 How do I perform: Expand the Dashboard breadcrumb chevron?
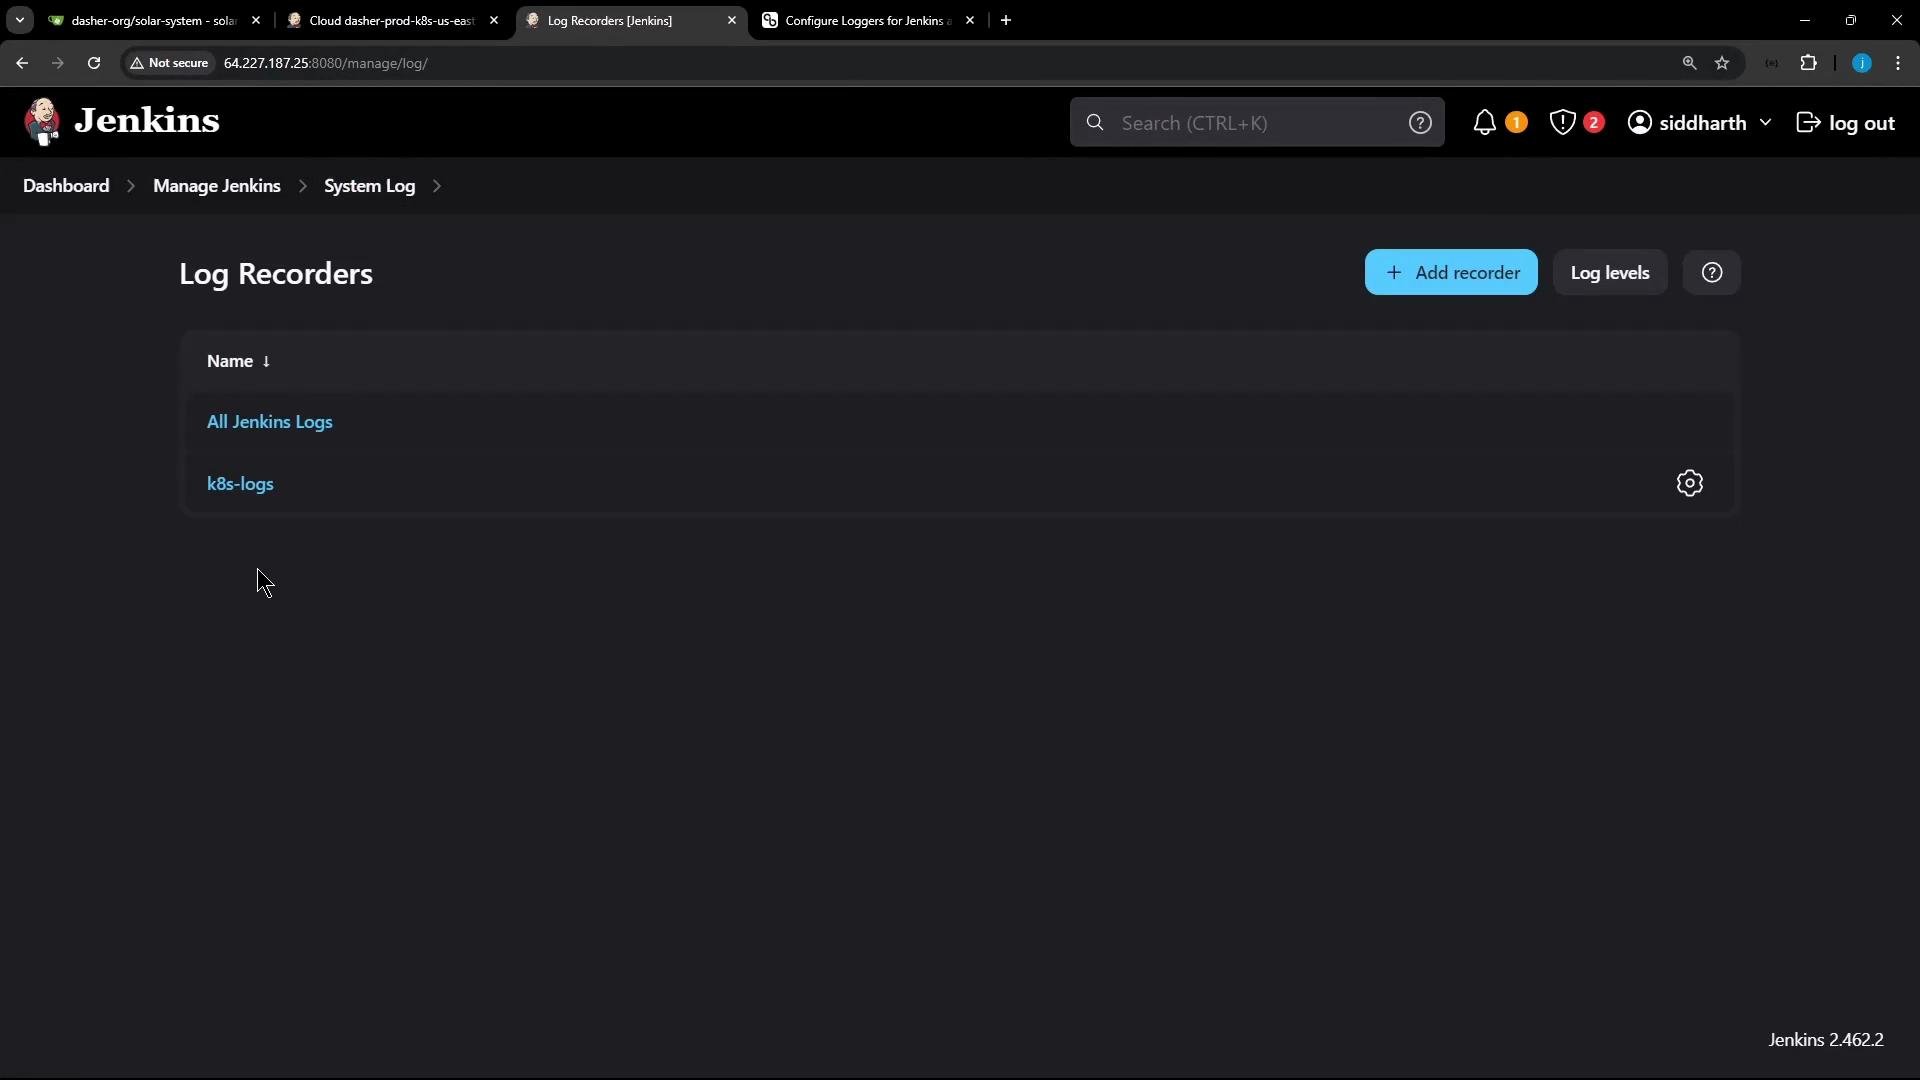pyautogui.click(x=131, y=187)
